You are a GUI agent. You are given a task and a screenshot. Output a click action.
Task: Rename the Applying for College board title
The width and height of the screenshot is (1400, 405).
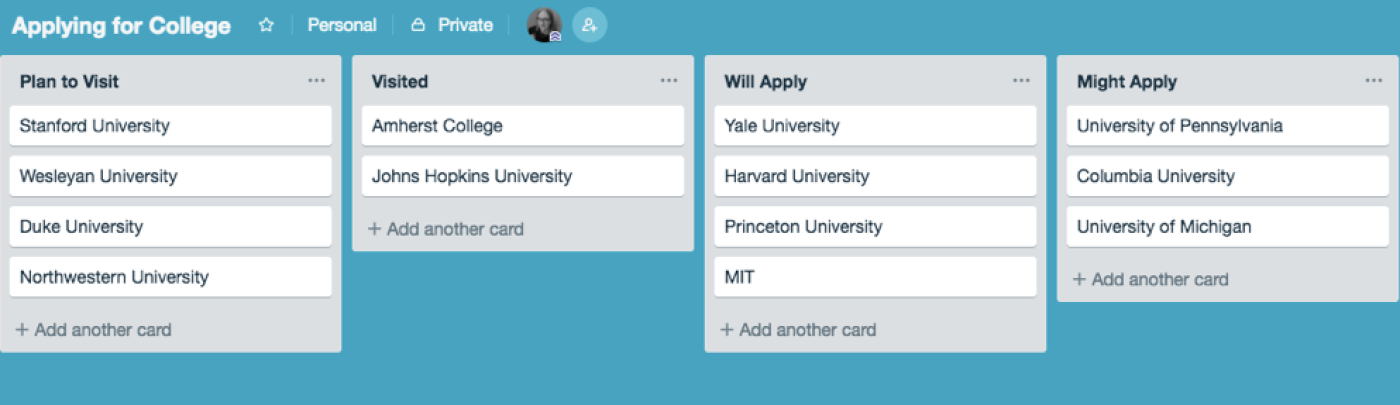pyautogui.click(x=121, y=26)
